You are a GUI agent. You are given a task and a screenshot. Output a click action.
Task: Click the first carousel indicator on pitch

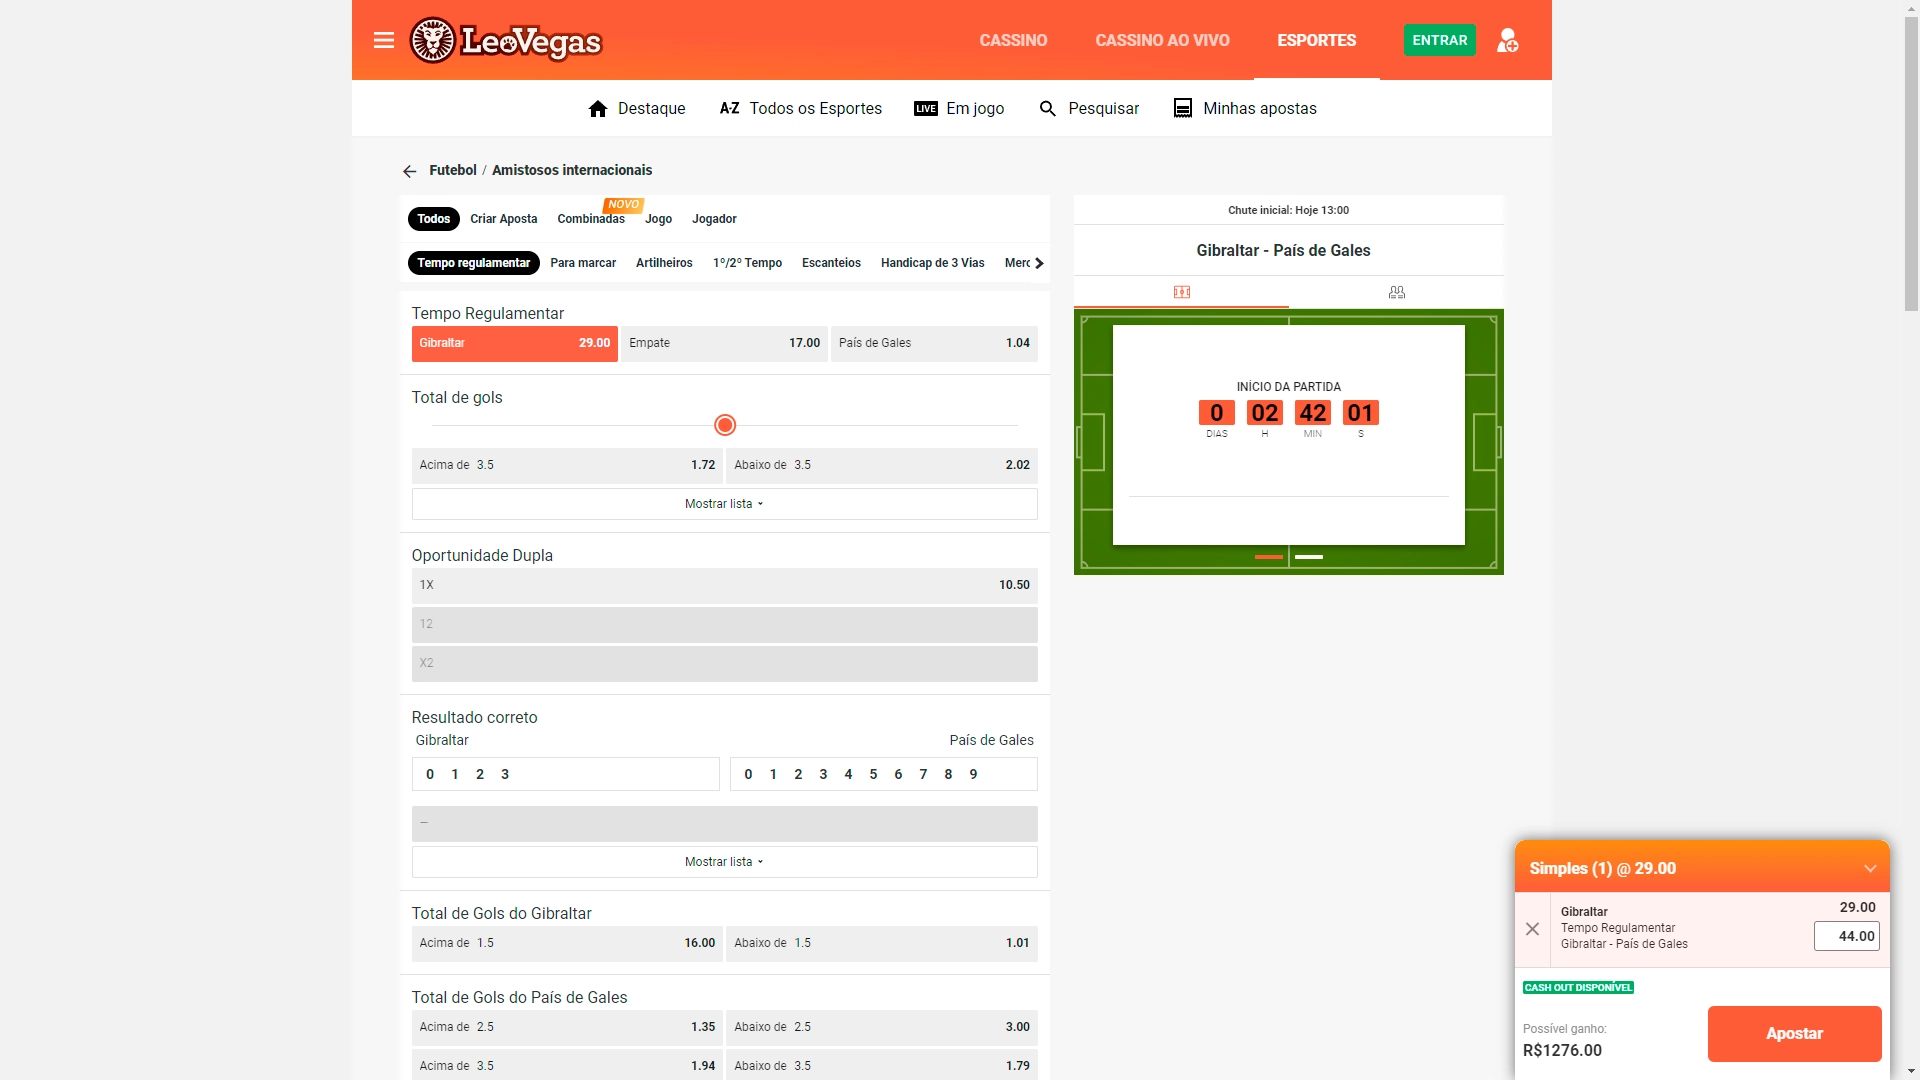click(1269, 557)
